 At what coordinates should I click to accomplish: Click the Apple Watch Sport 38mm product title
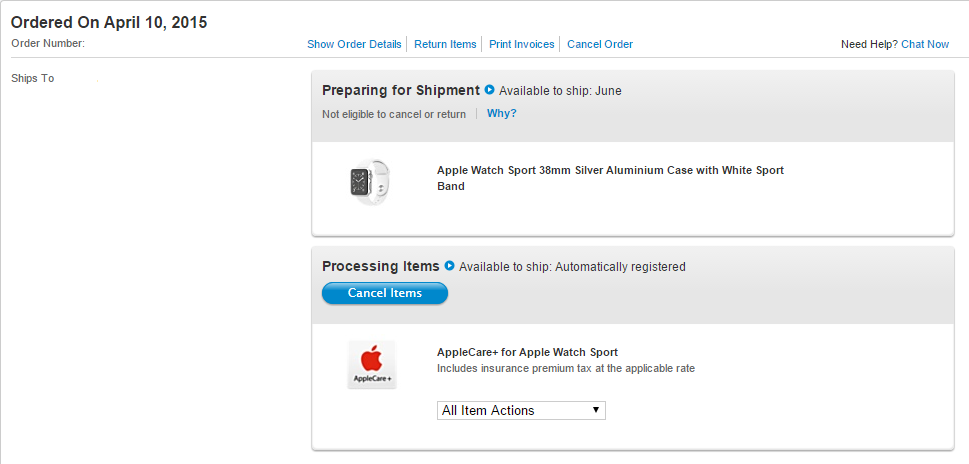pos(611,178)
